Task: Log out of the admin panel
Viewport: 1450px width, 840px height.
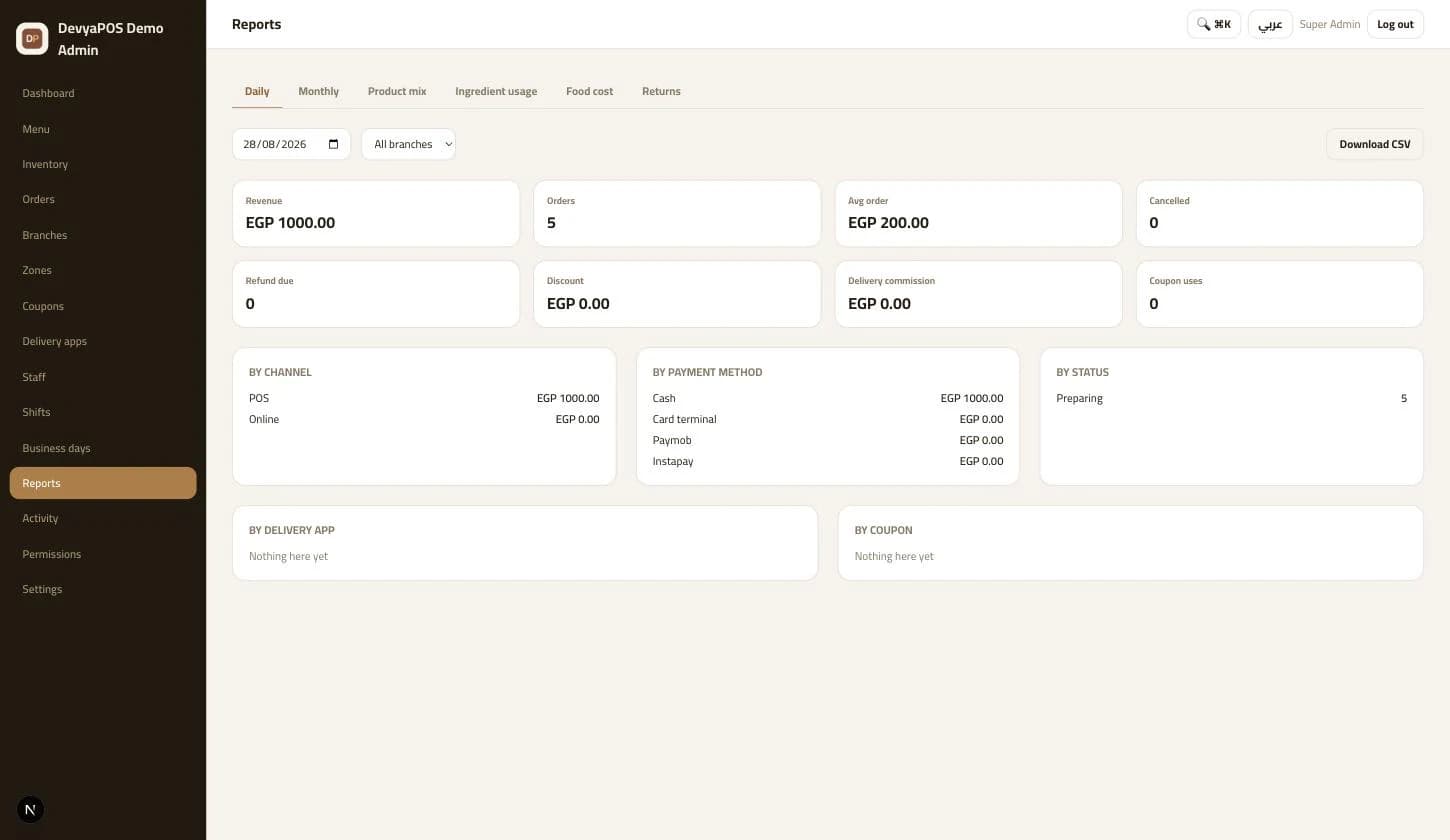Action: pyautogui.click(x=1395, y=24)
